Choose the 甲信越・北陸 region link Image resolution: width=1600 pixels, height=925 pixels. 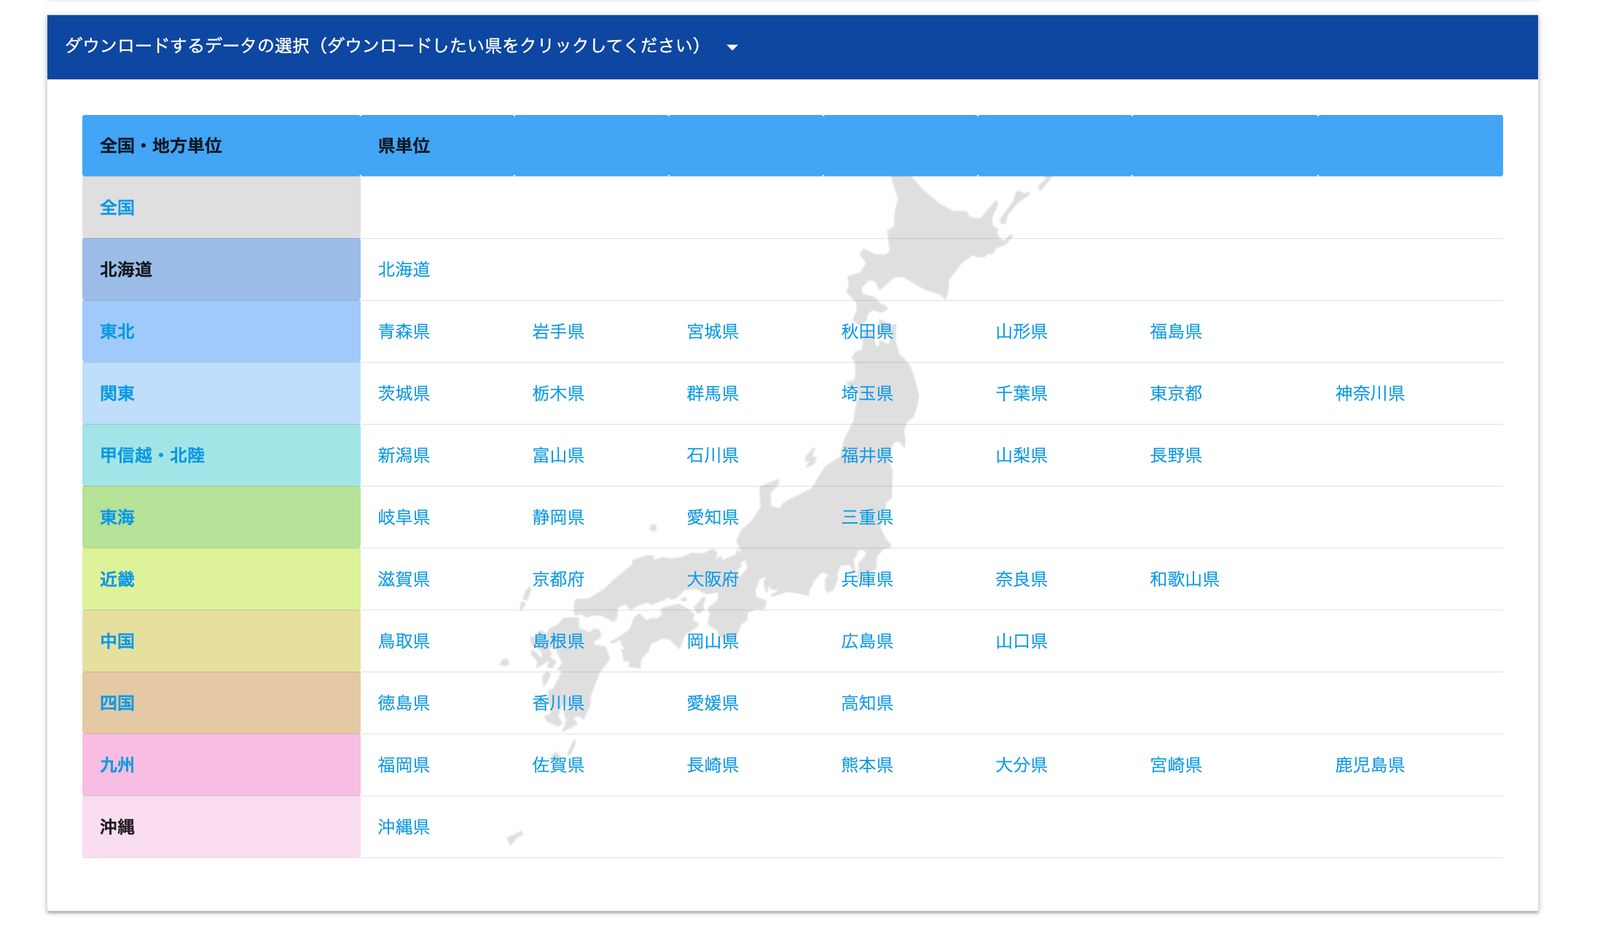point(152,456)
